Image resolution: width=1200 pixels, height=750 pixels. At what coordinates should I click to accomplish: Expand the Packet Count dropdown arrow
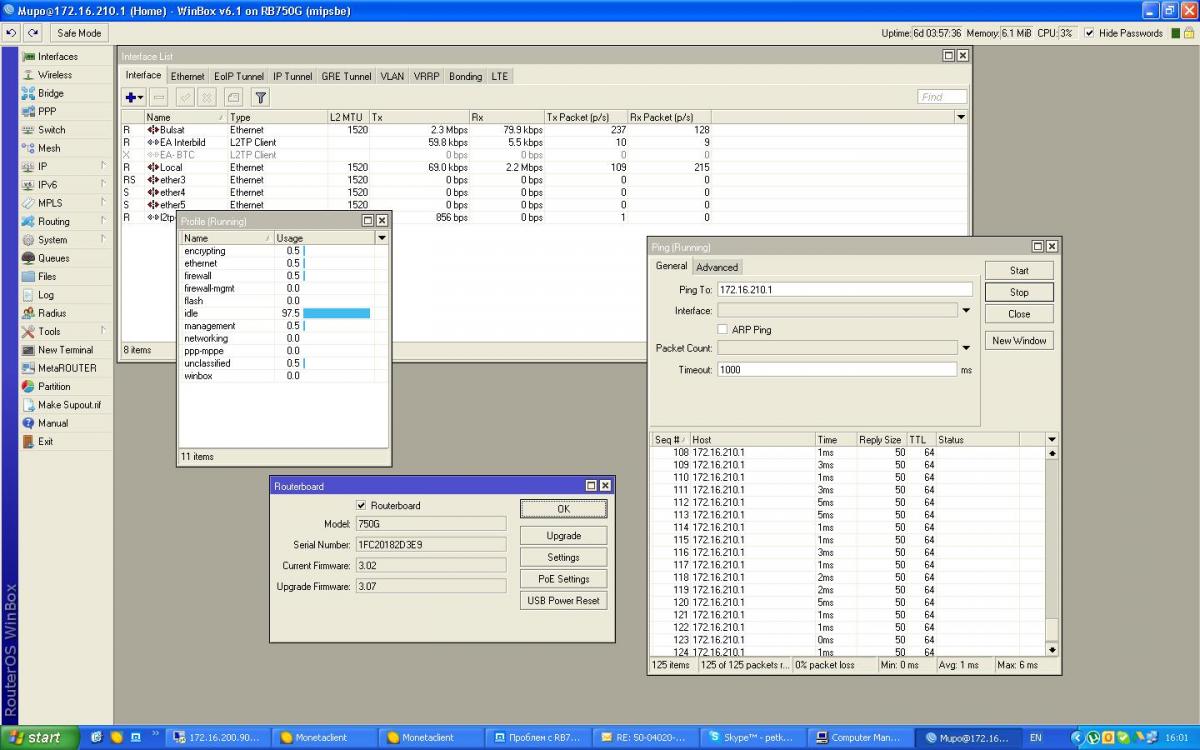pos(966,348)
